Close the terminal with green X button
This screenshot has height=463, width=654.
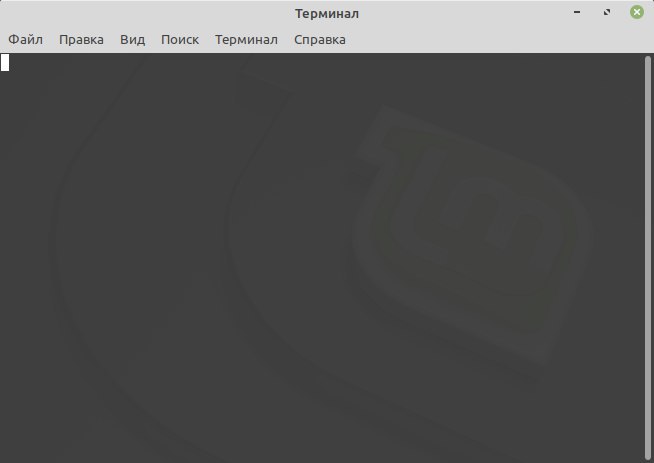[636, 13]
